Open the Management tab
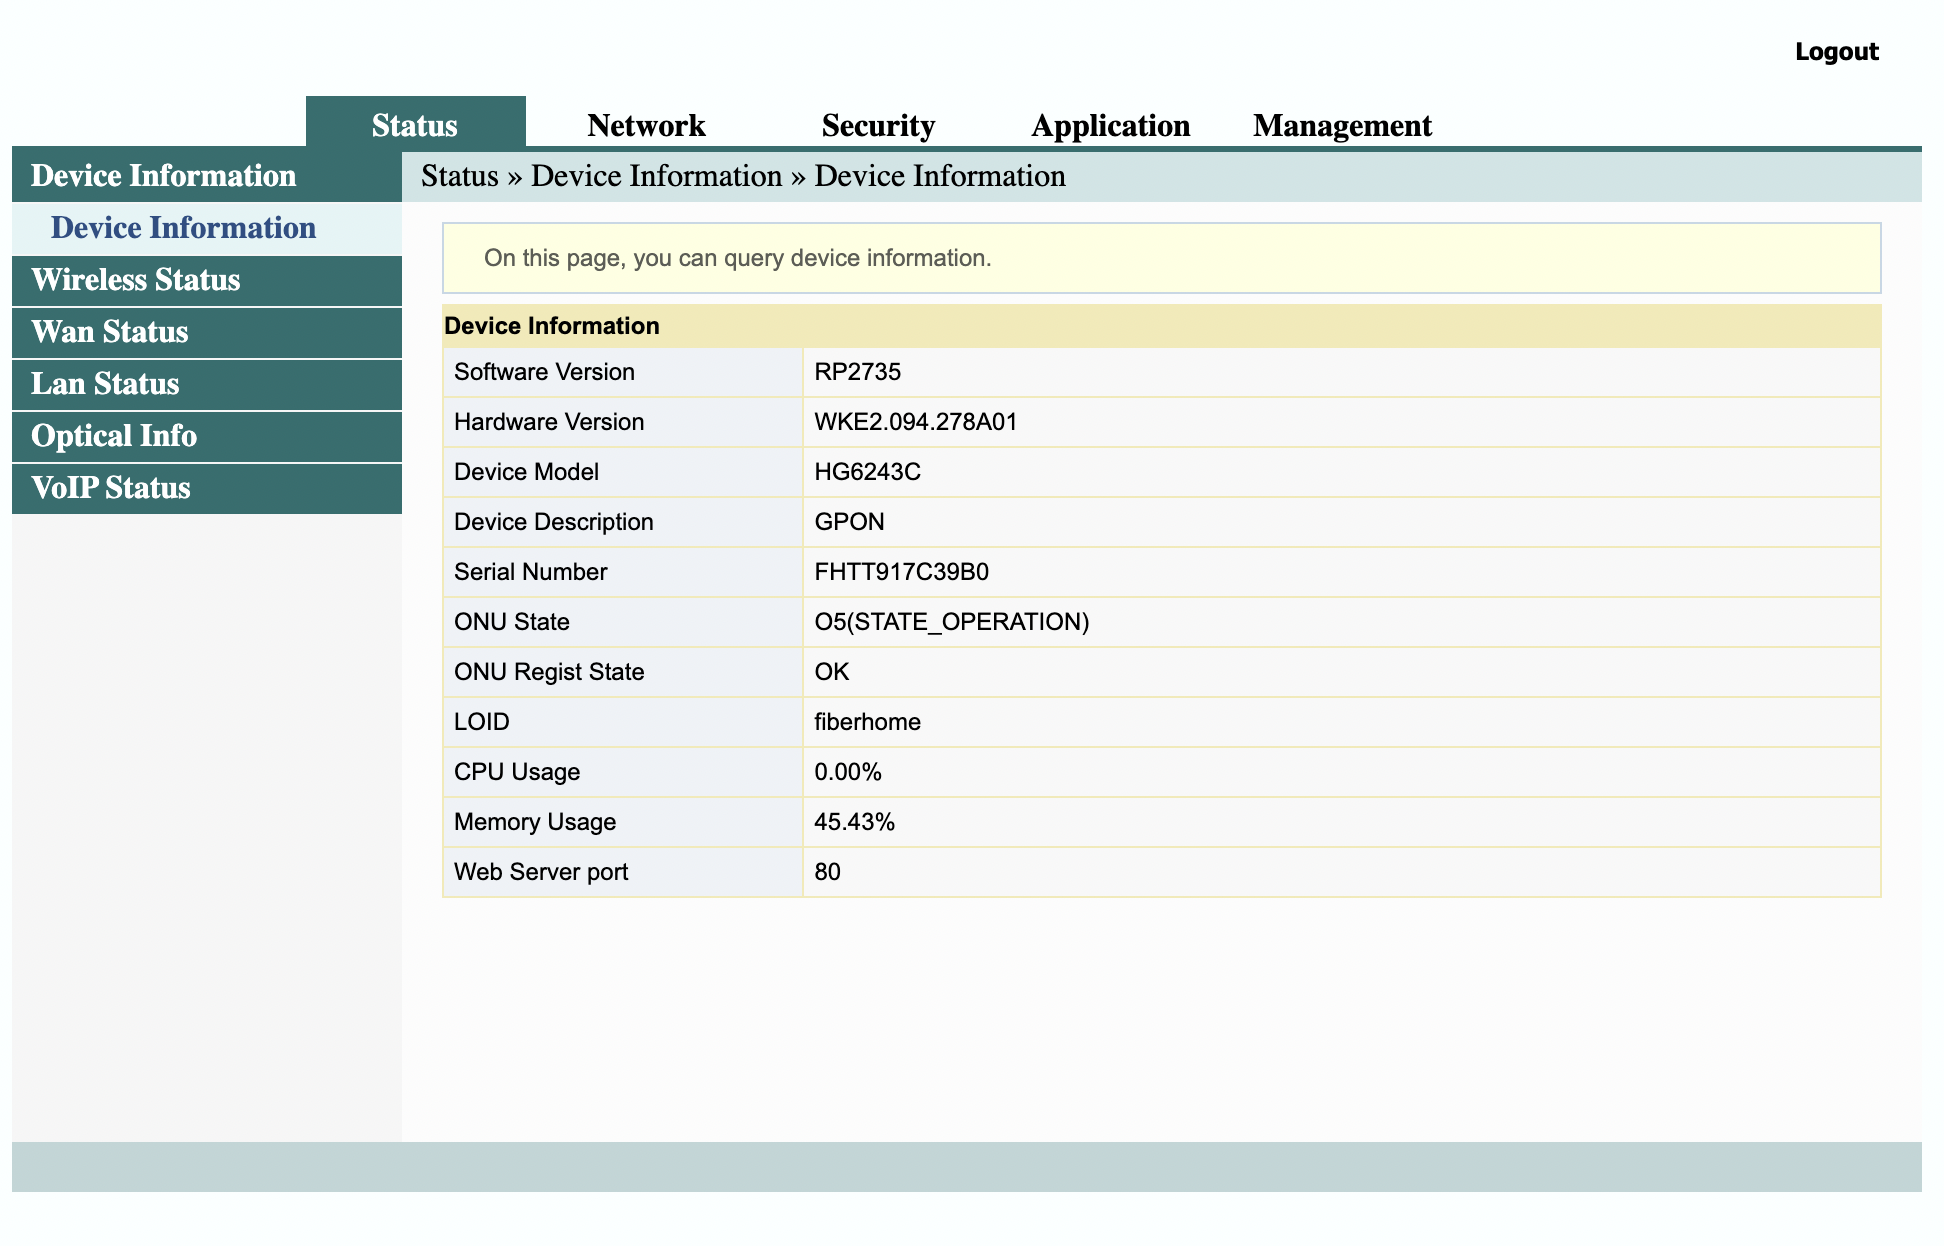 pyautogui.click(x=1342, y=124)
